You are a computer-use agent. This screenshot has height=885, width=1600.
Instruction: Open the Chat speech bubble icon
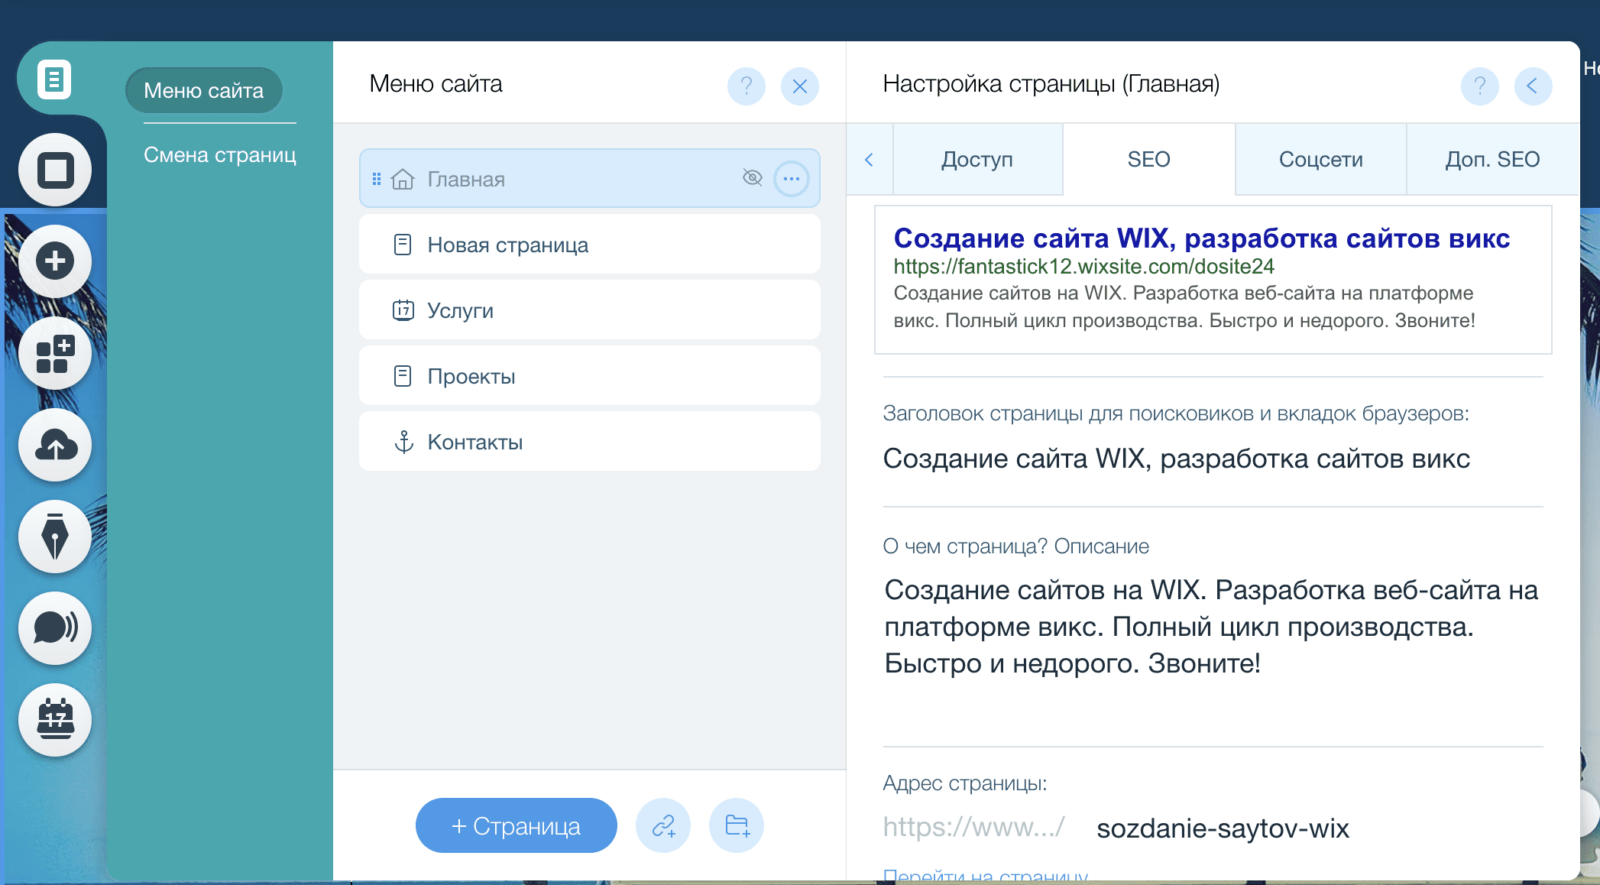click(x=55, y=628)
